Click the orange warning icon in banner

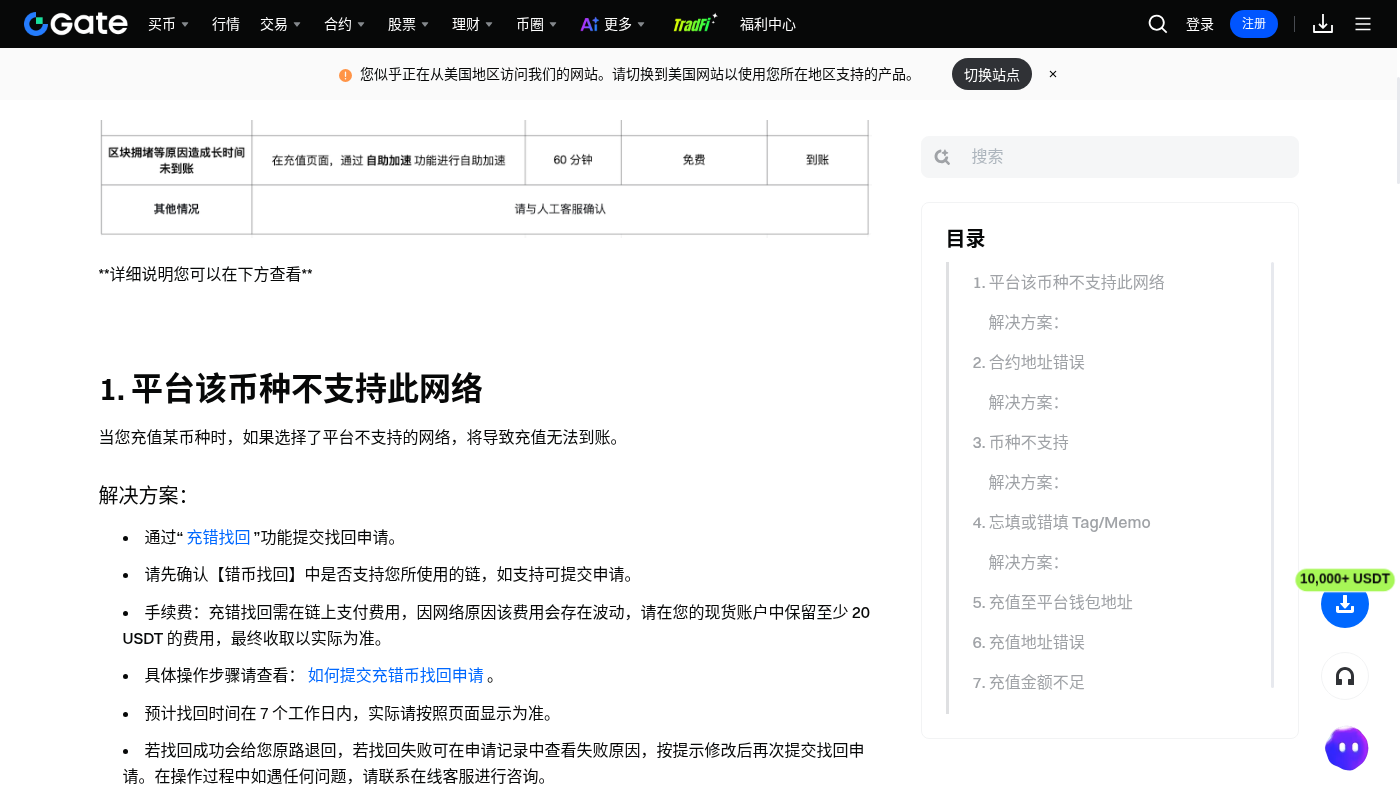345,75
